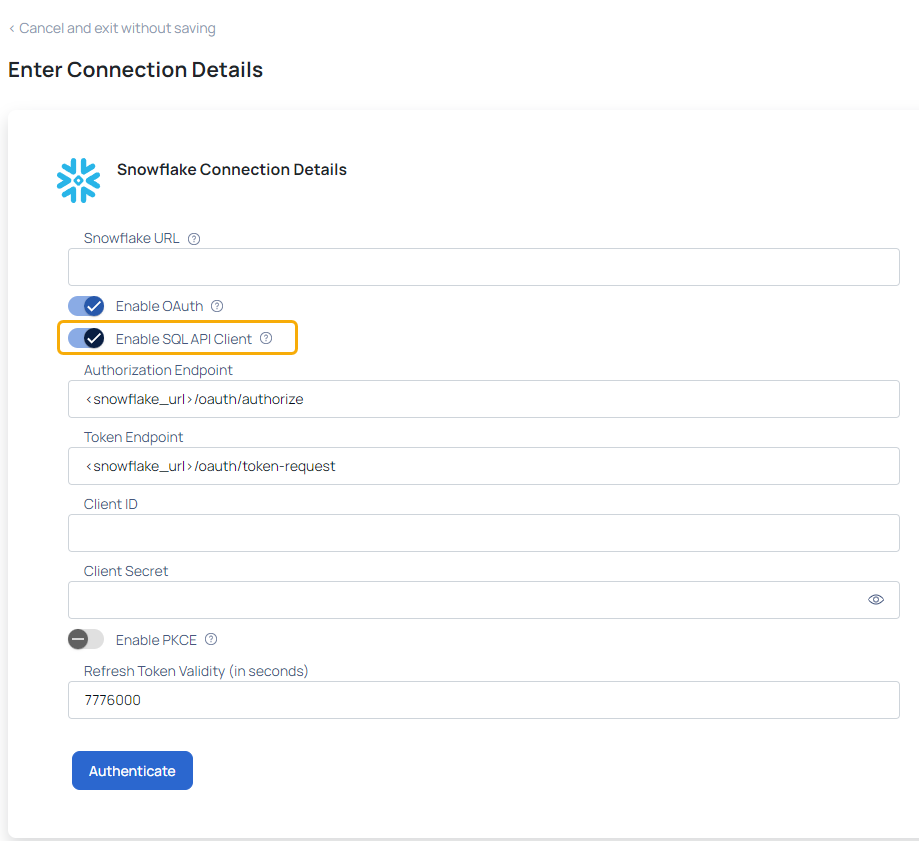The height and width of the screenshot is (841, 919).
Task: Select the Token Endpoint text field
Action: pyautogui.click(x=484, y=466)
